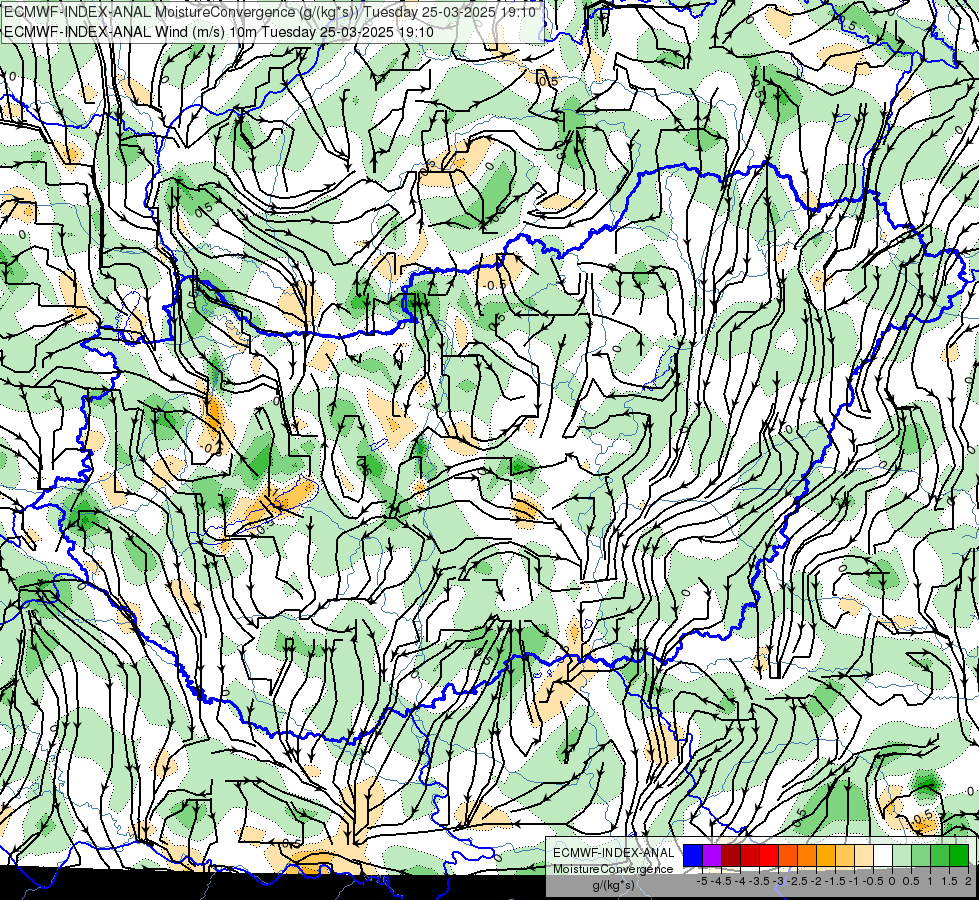Viewport: 979px width, 900px height.
Task: Click the light green swatch between 0.5 and 1
Action: tap(921, 856)
